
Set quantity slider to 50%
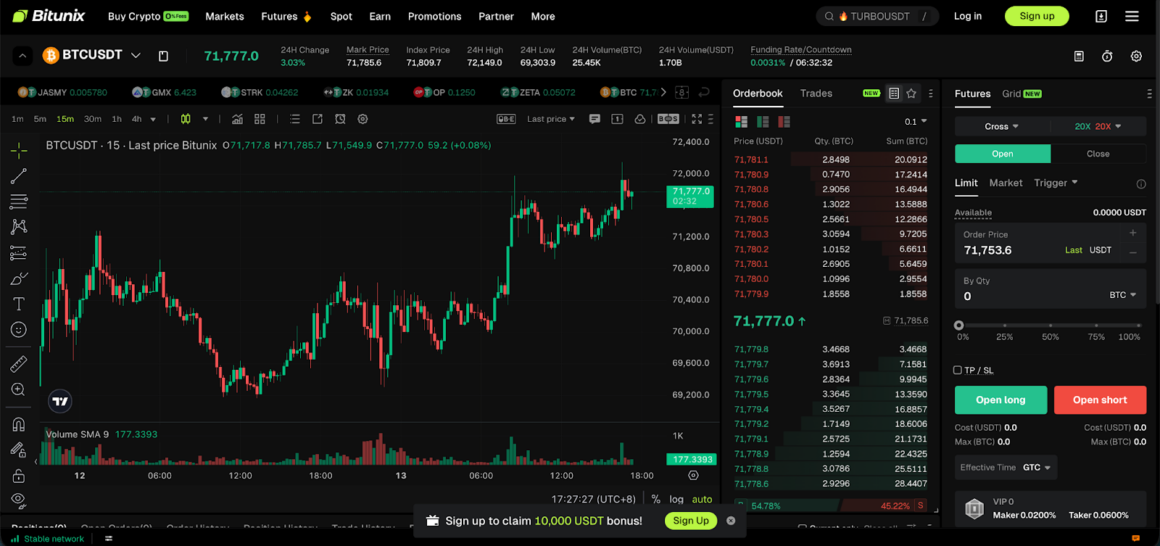pyautogui.click(x=1050, y=326)
